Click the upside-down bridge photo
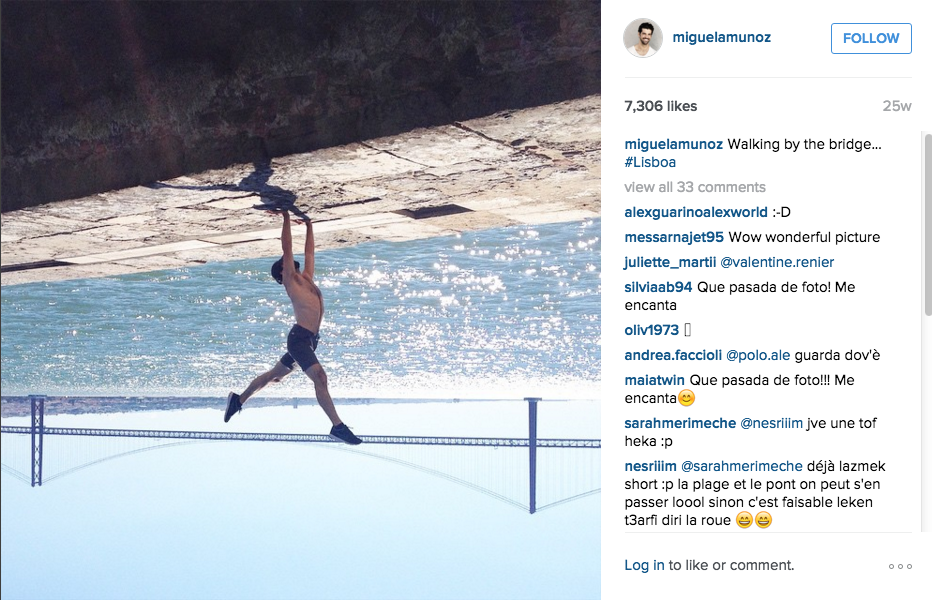 [x=301, y=300]
